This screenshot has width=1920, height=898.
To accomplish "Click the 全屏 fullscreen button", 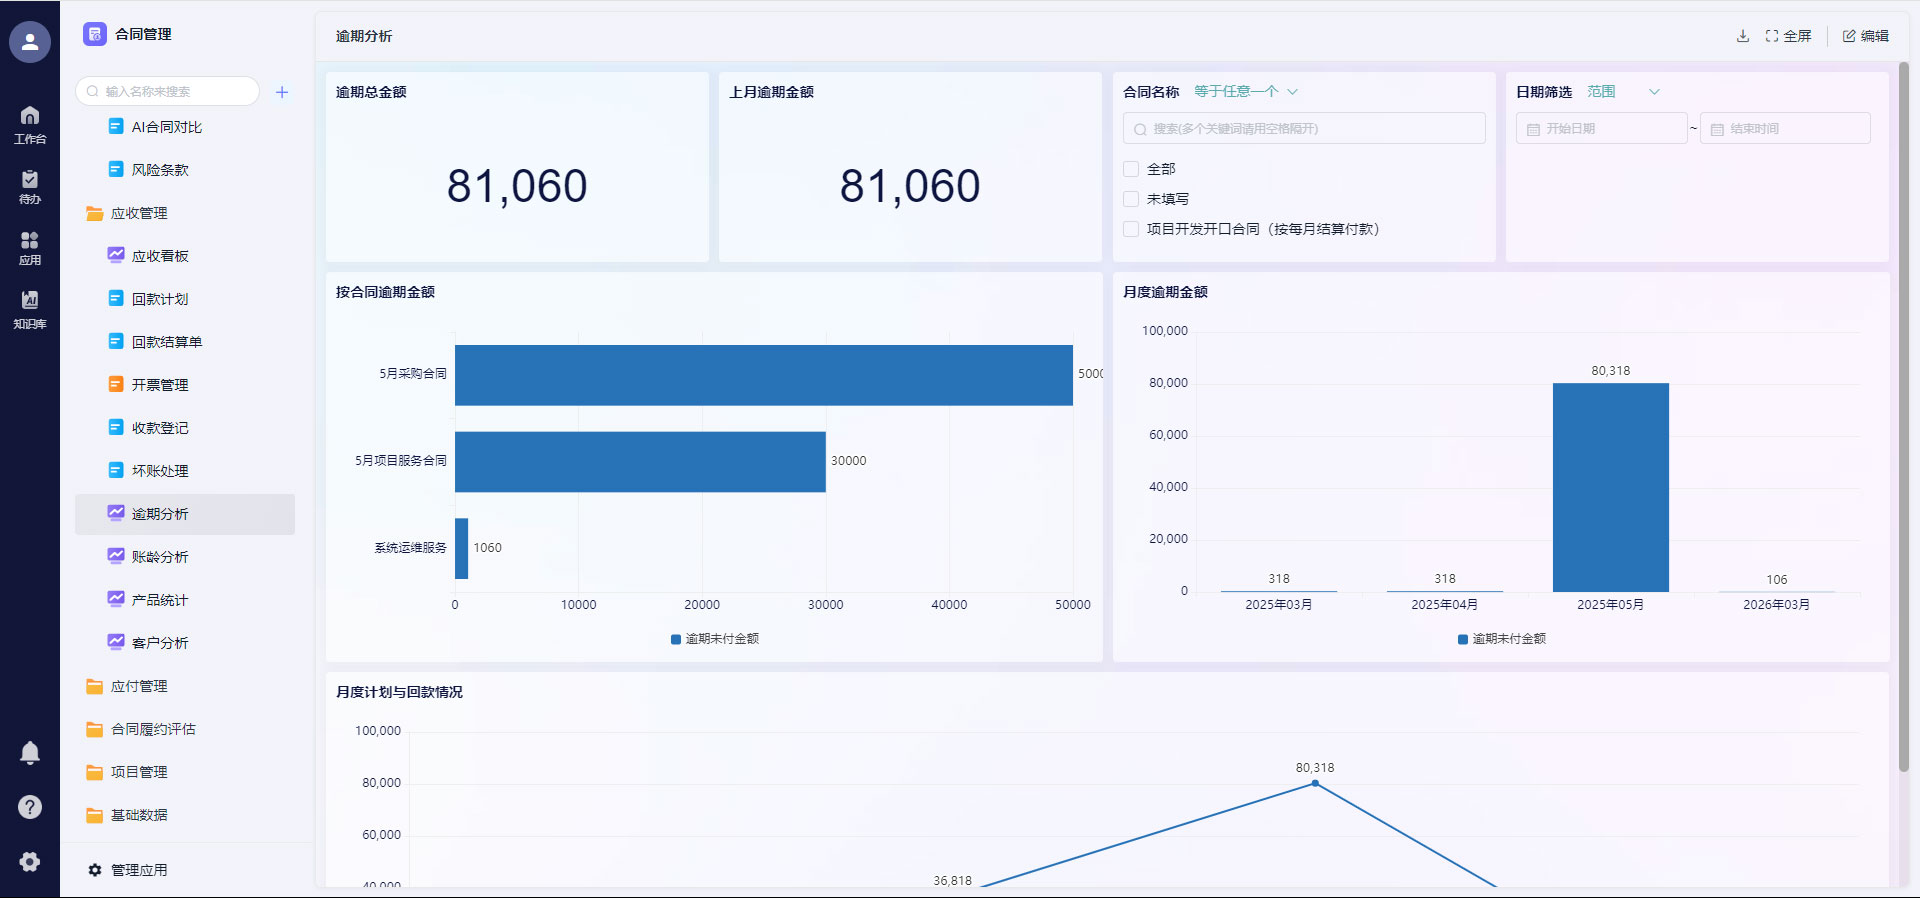I will (1789, 36).
